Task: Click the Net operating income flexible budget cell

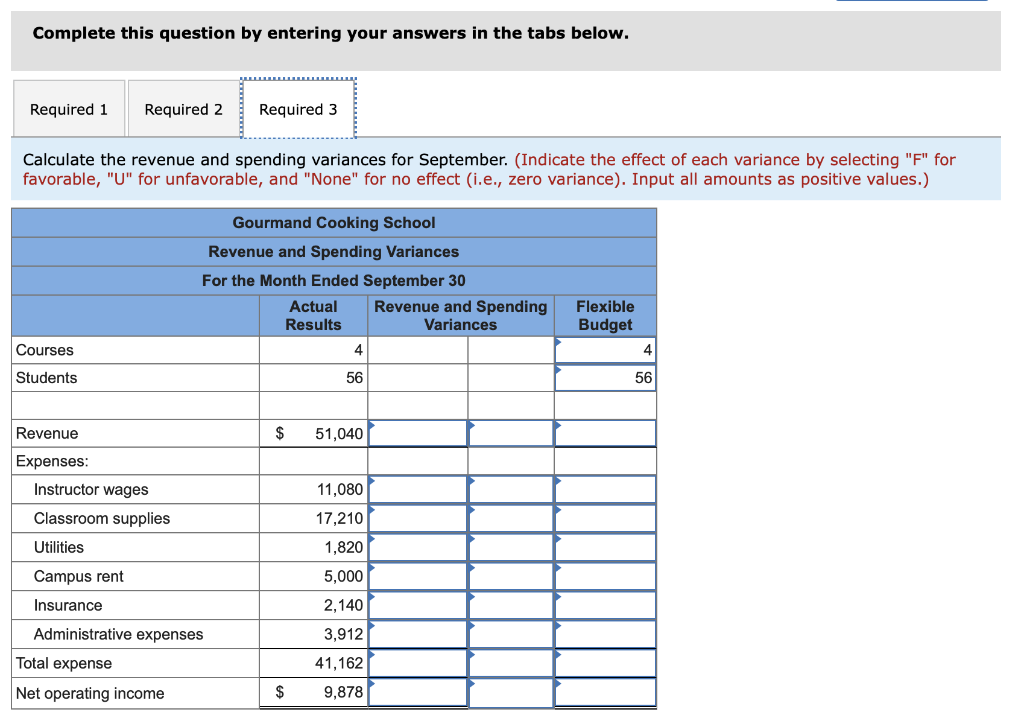Action: (606, 692)
